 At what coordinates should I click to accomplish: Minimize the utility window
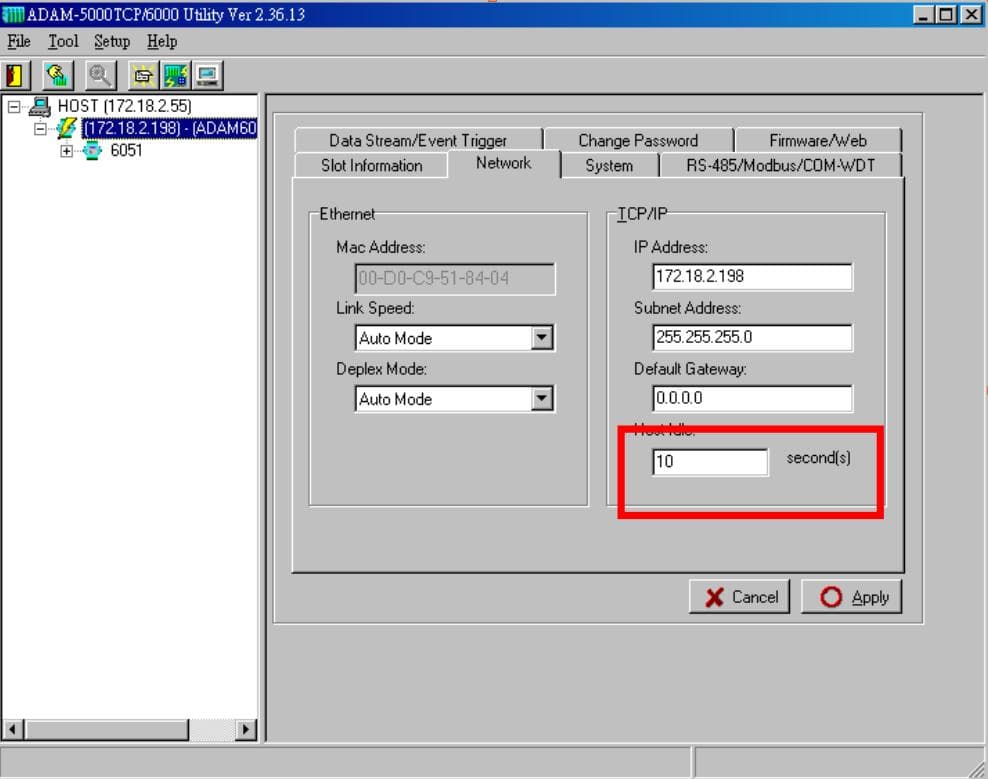point(924,14)
